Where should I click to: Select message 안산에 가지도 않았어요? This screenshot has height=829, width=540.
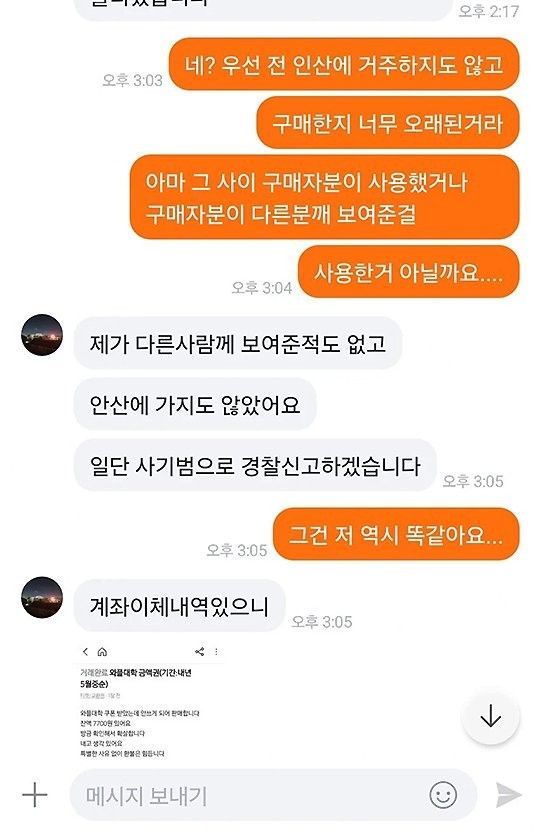point(195,404)
